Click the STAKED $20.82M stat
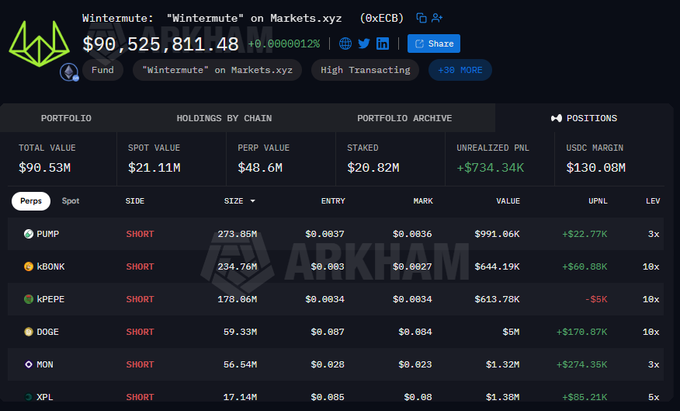This screenshot has width=680, height=411. click(373, 159)
